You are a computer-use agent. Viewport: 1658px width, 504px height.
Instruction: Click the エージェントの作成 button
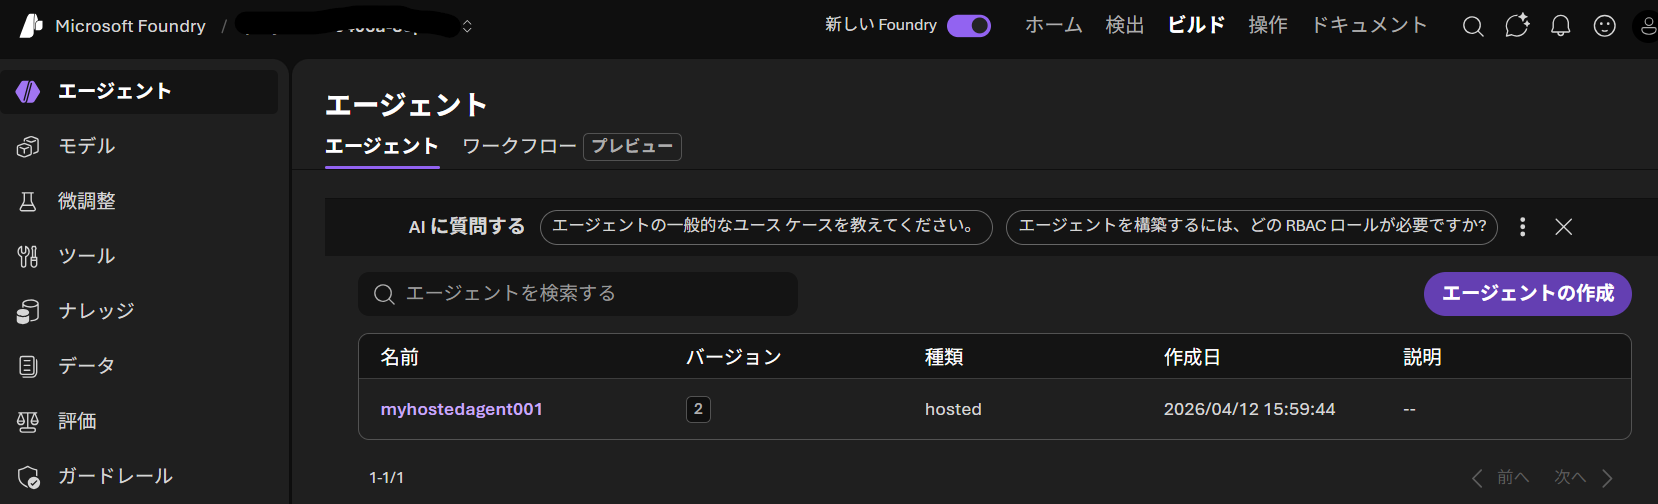[1528, 293]
